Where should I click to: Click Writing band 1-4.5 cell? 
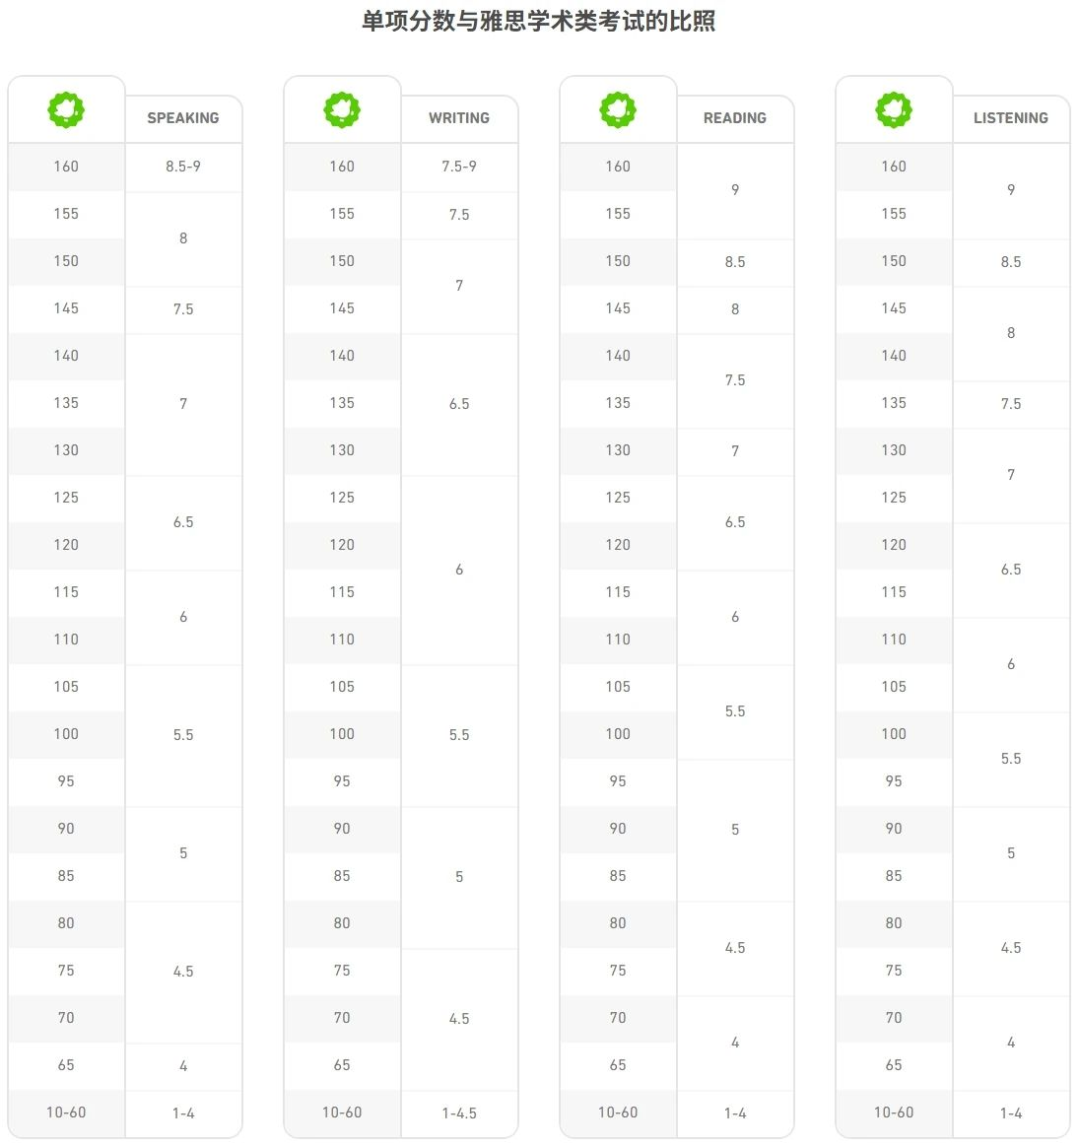click(460, 1114)
